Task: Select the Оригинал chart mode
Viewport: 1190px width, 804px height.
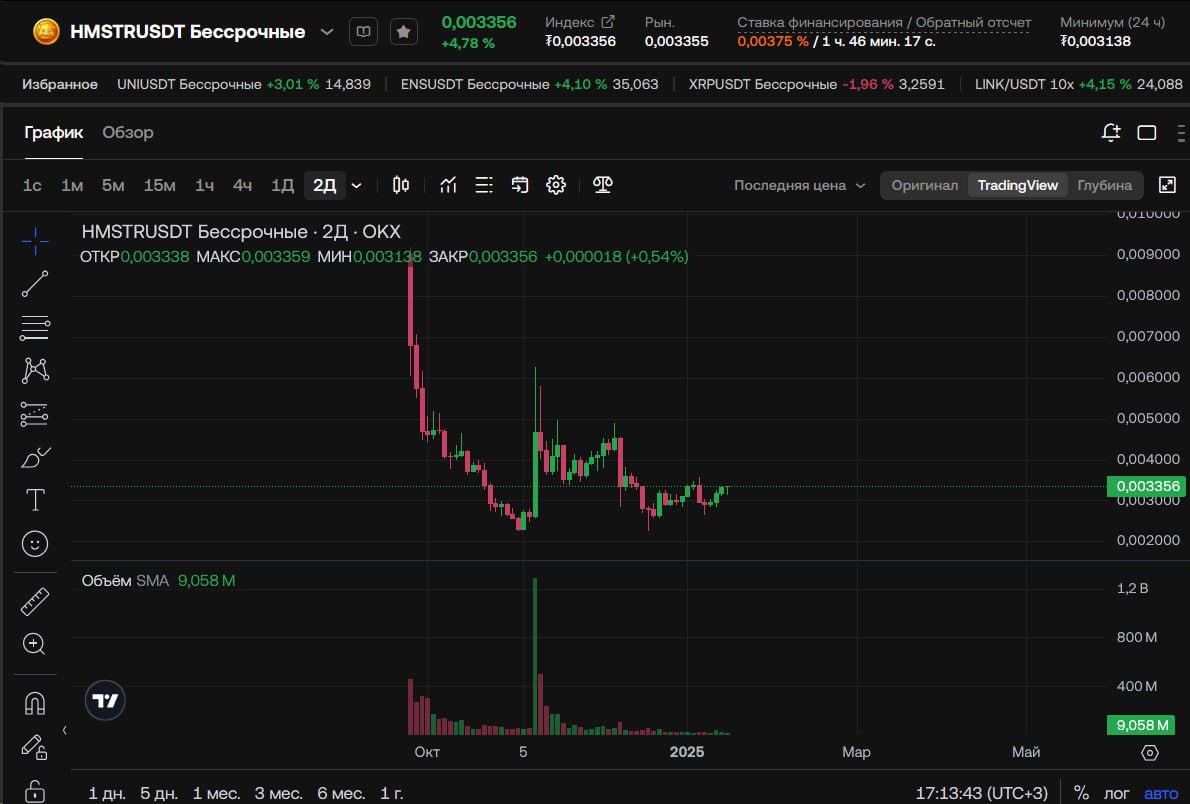Action: tap(924, 185)
